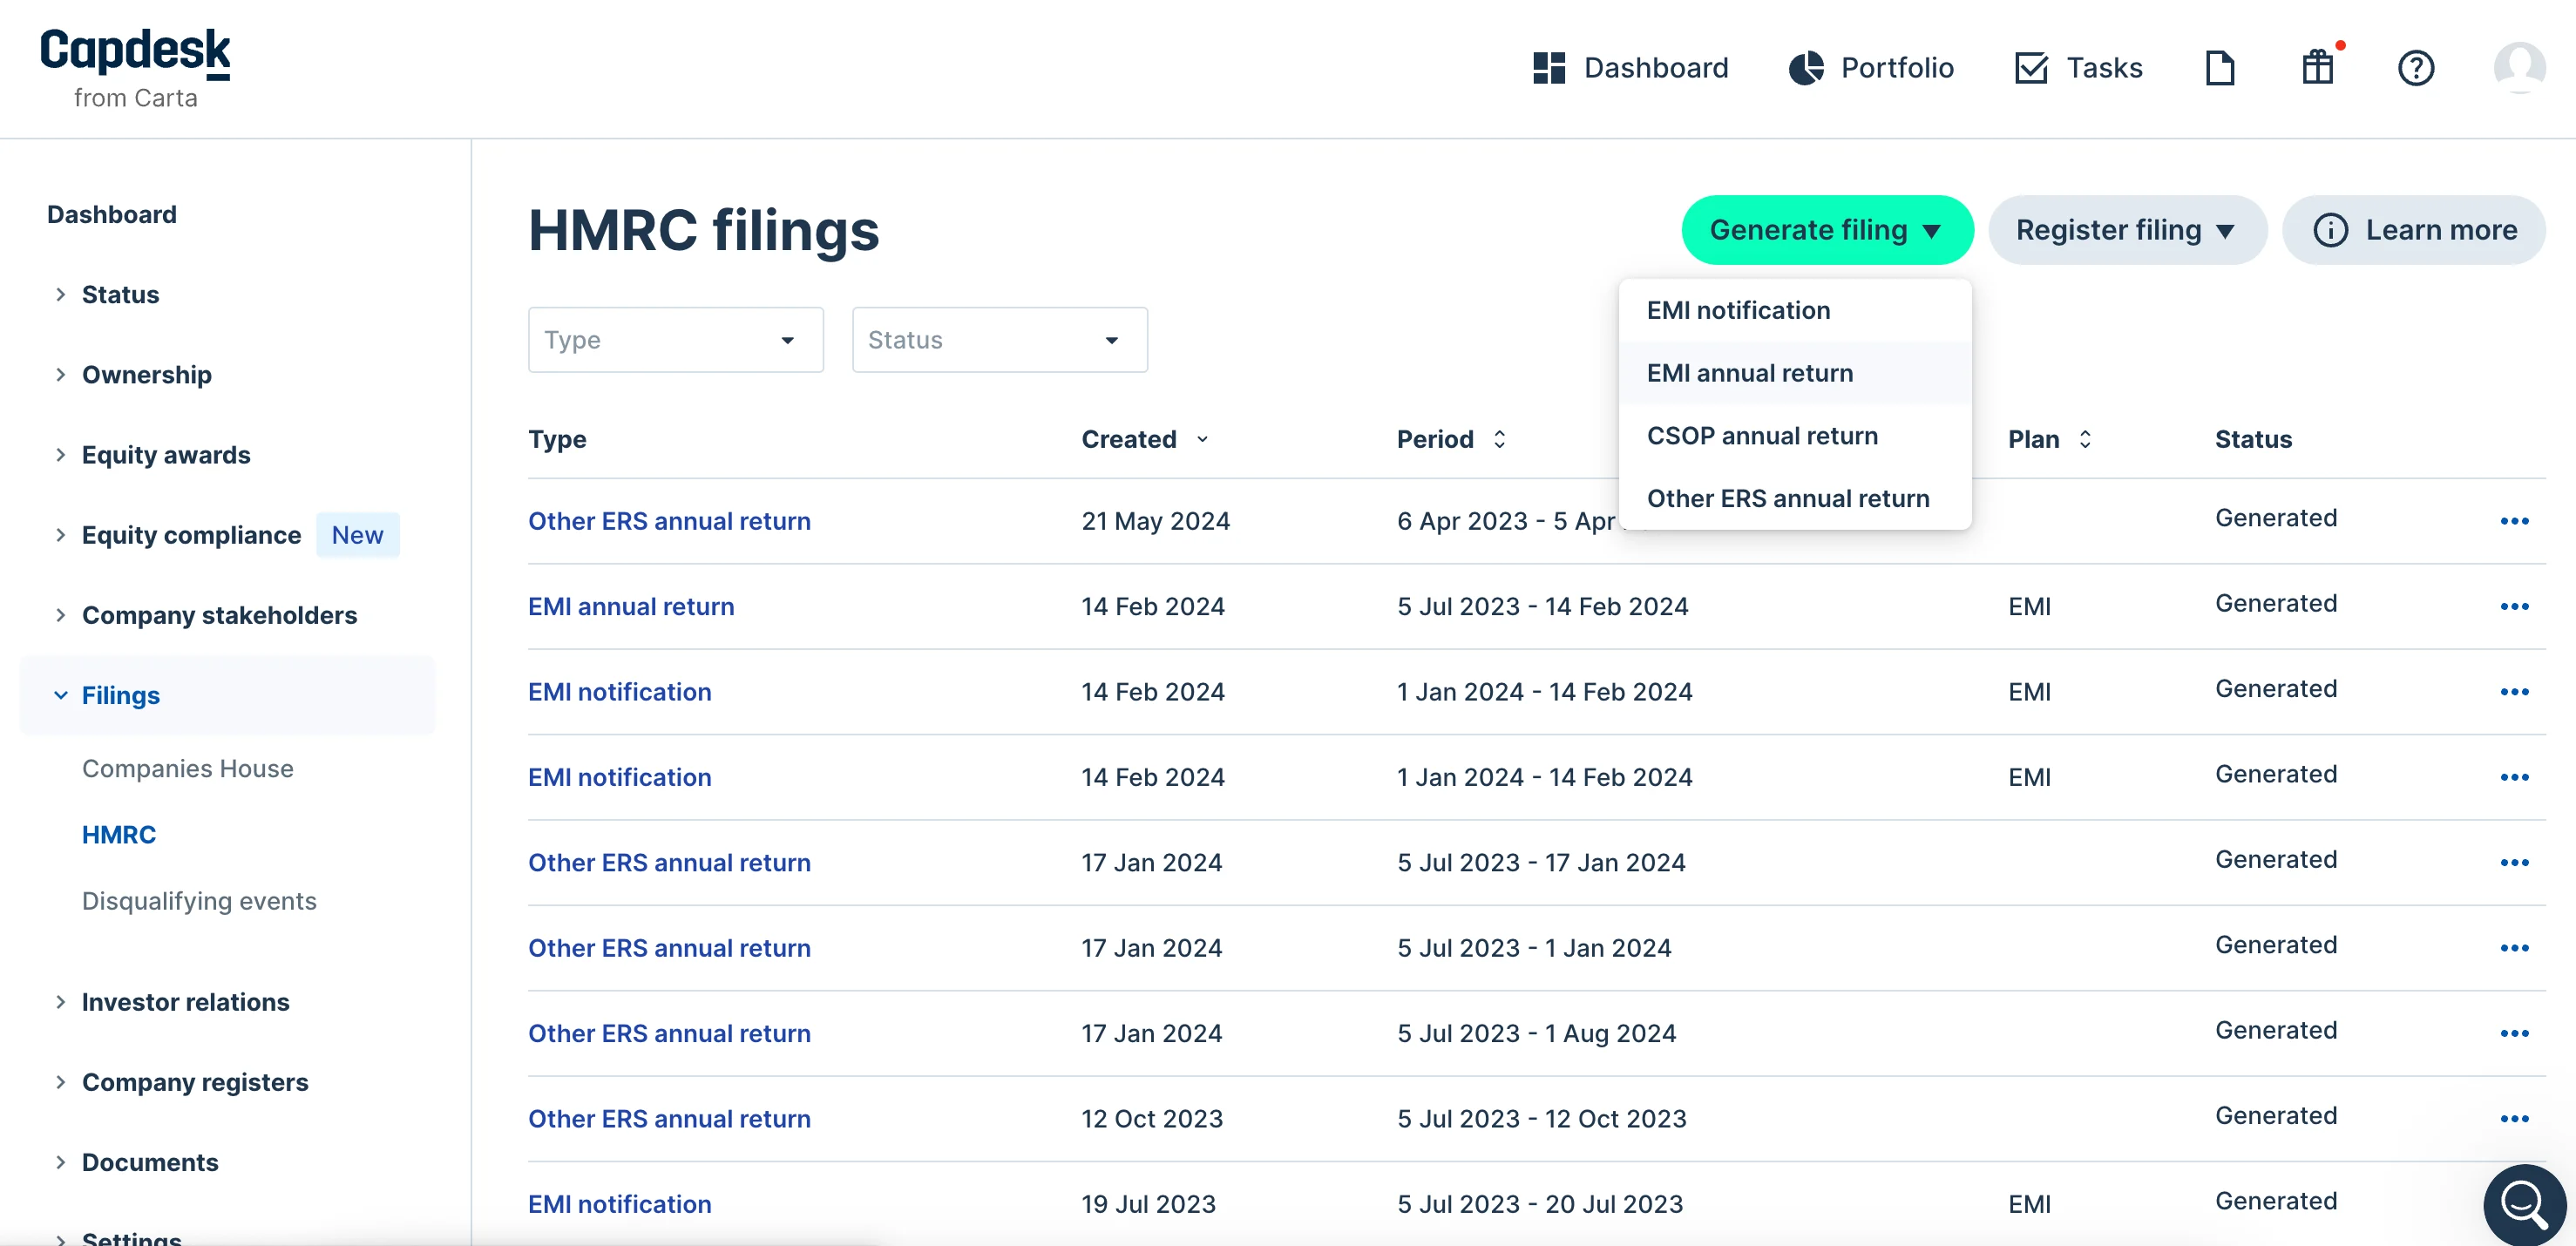Open the chat support bubble

click(x=2524, y=1204)
